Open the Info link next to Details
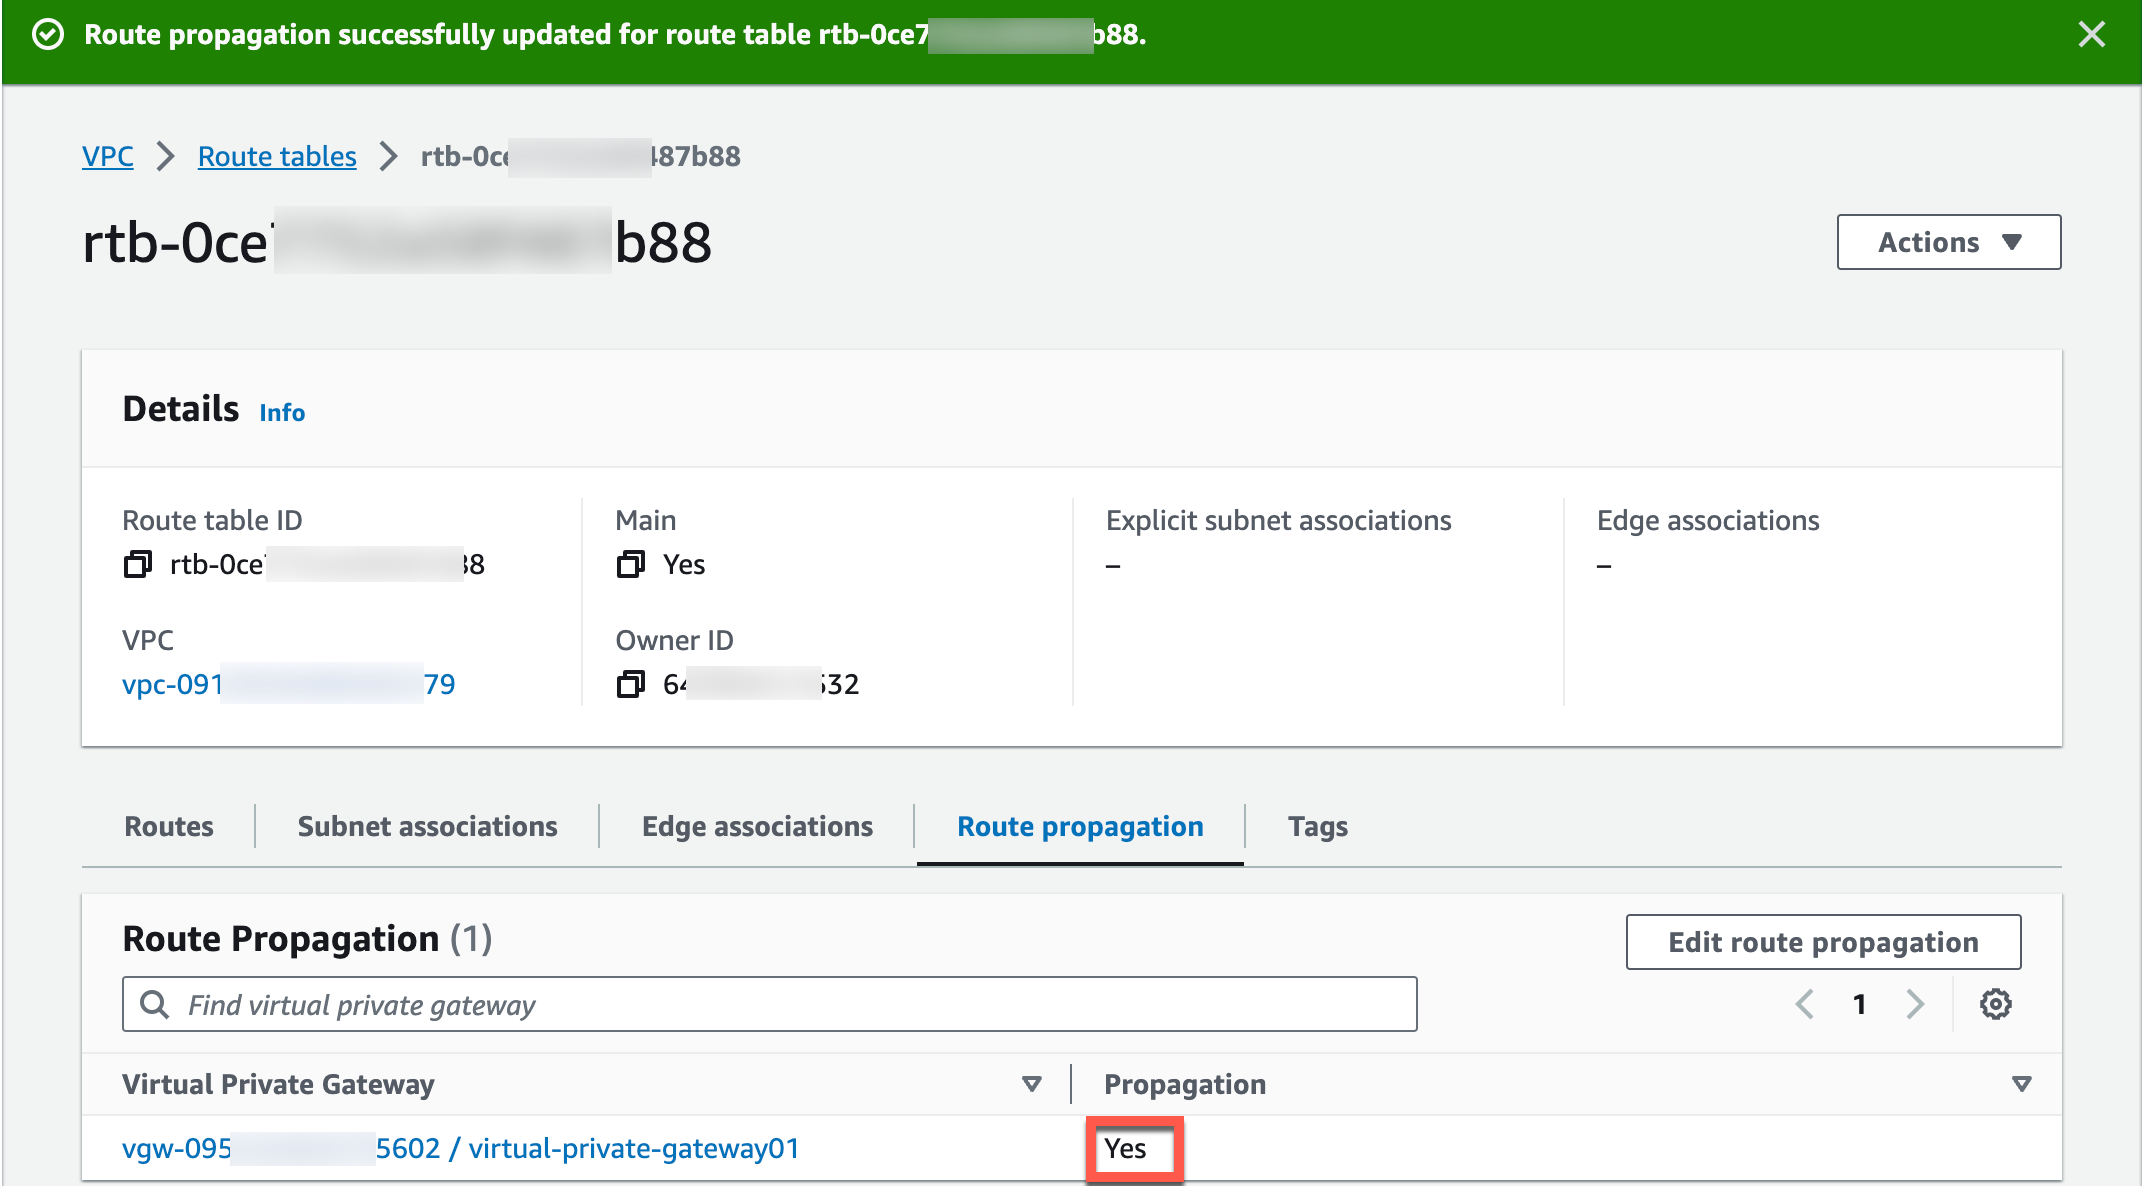2144x1186 pixels. (x=281, y=412)
